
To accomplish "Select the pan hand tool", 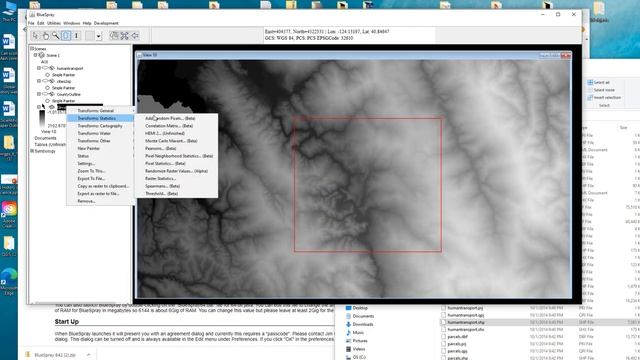I will [45, 36].
